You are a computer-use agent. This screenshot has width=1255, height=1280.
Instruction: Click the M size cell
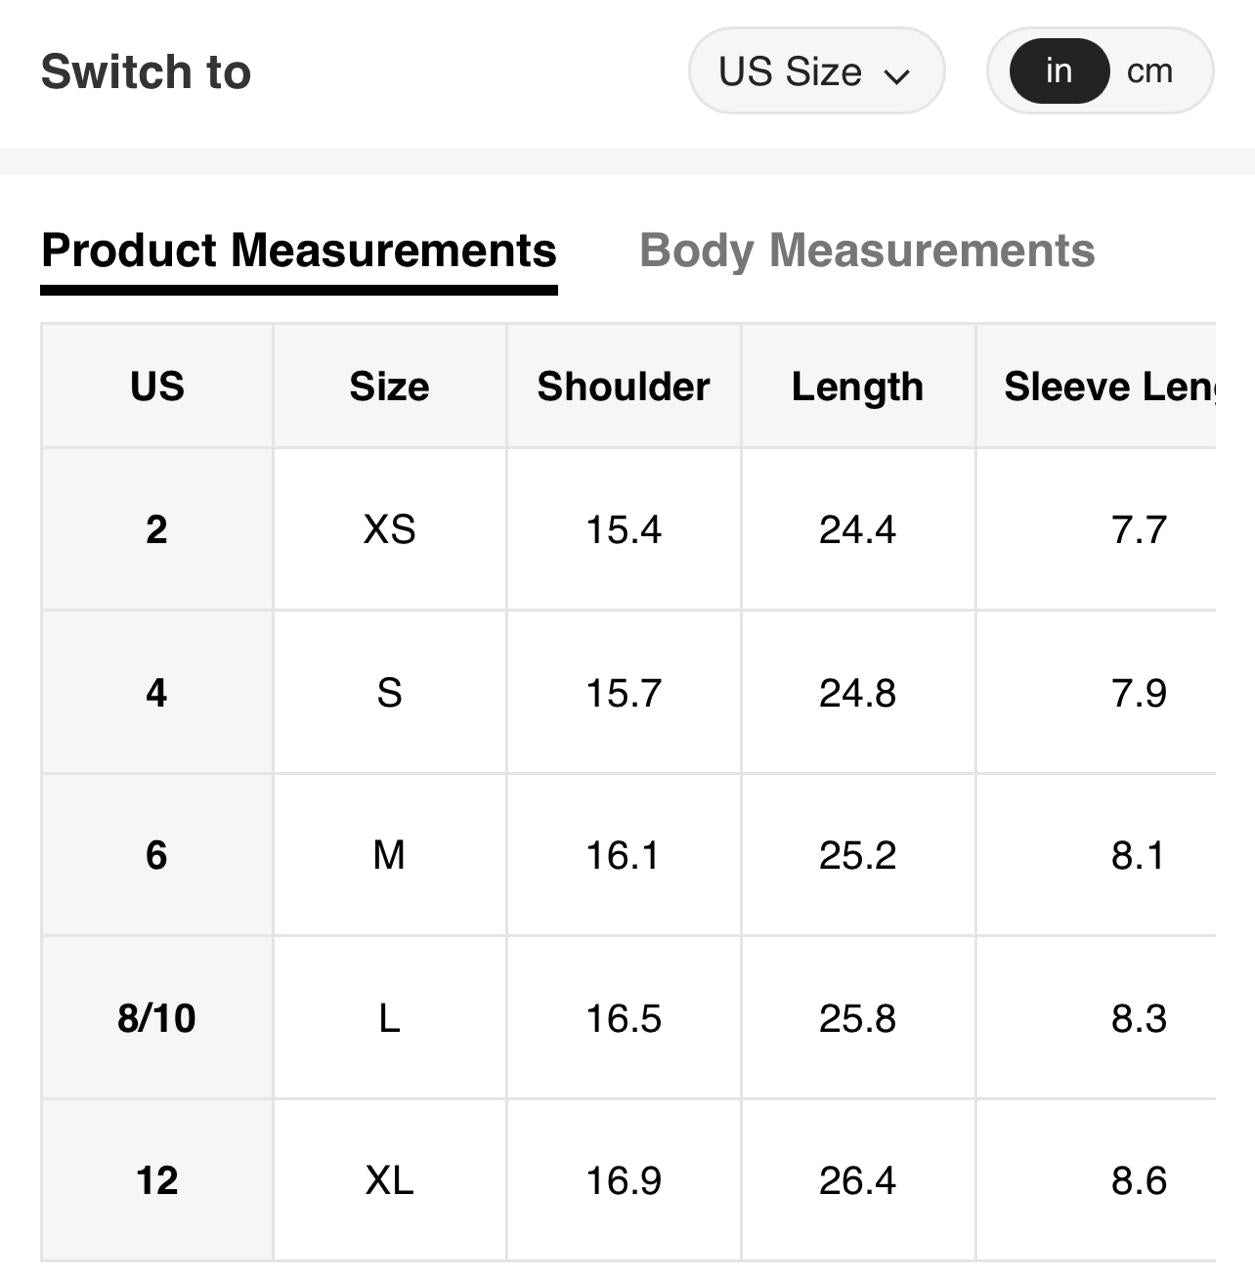pyautogui.click(x=389, y=855)
